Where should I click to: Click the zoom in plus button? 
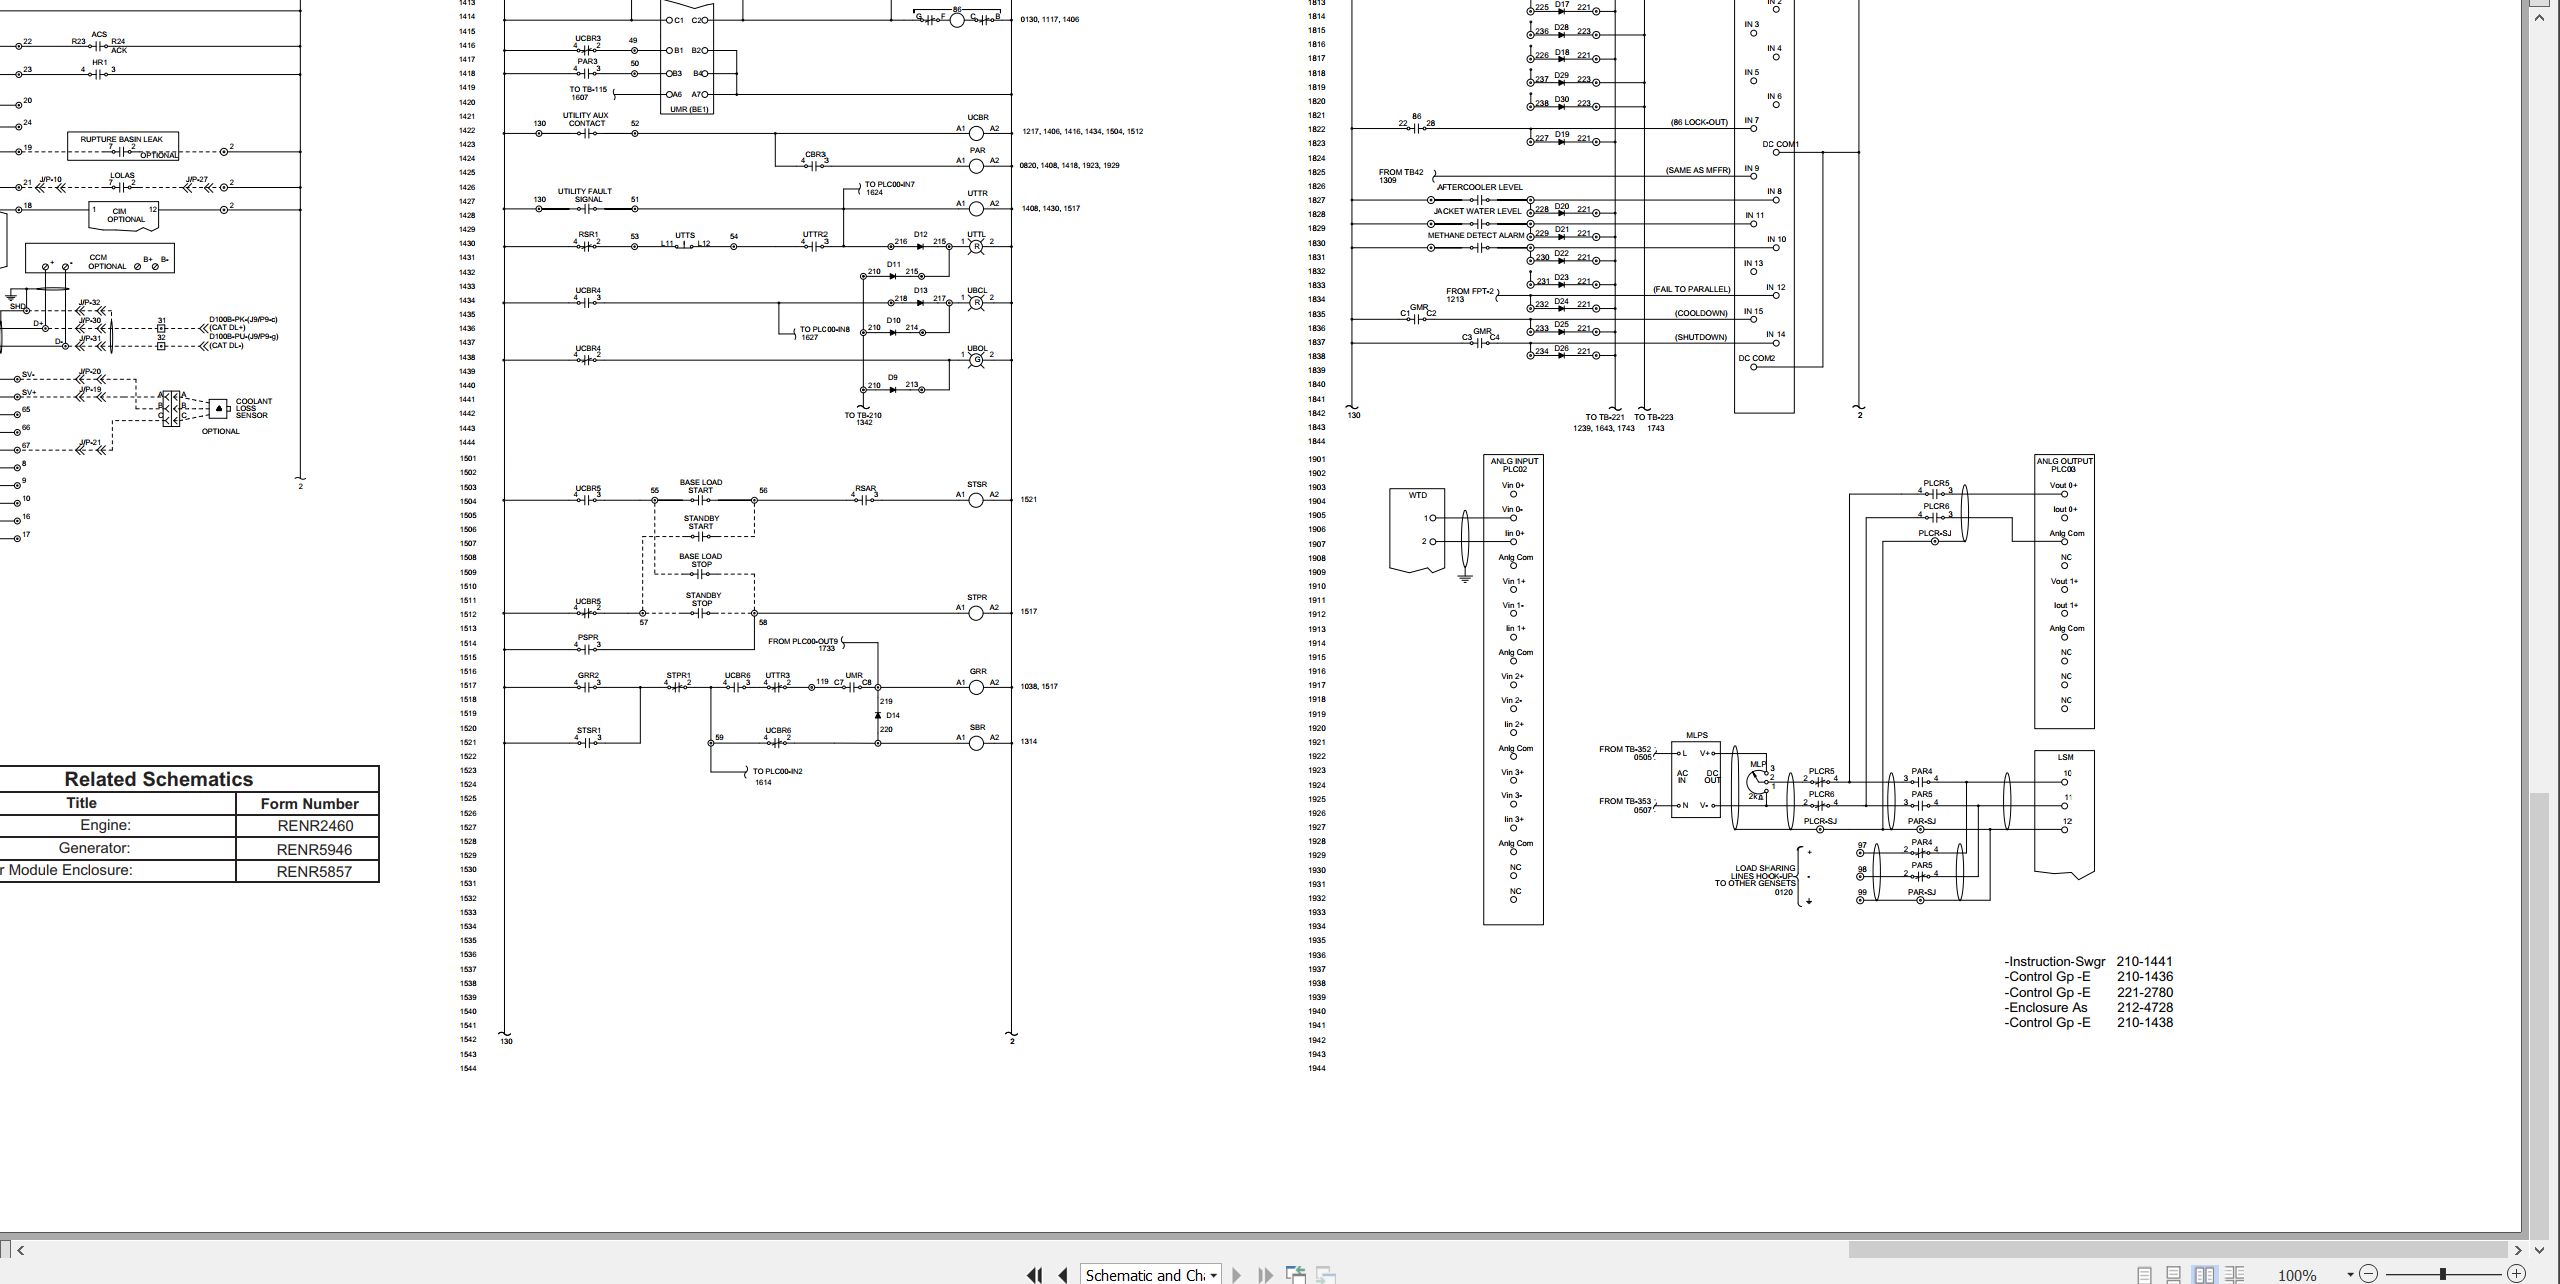pyautogui.click(x=2518, y=1274)
